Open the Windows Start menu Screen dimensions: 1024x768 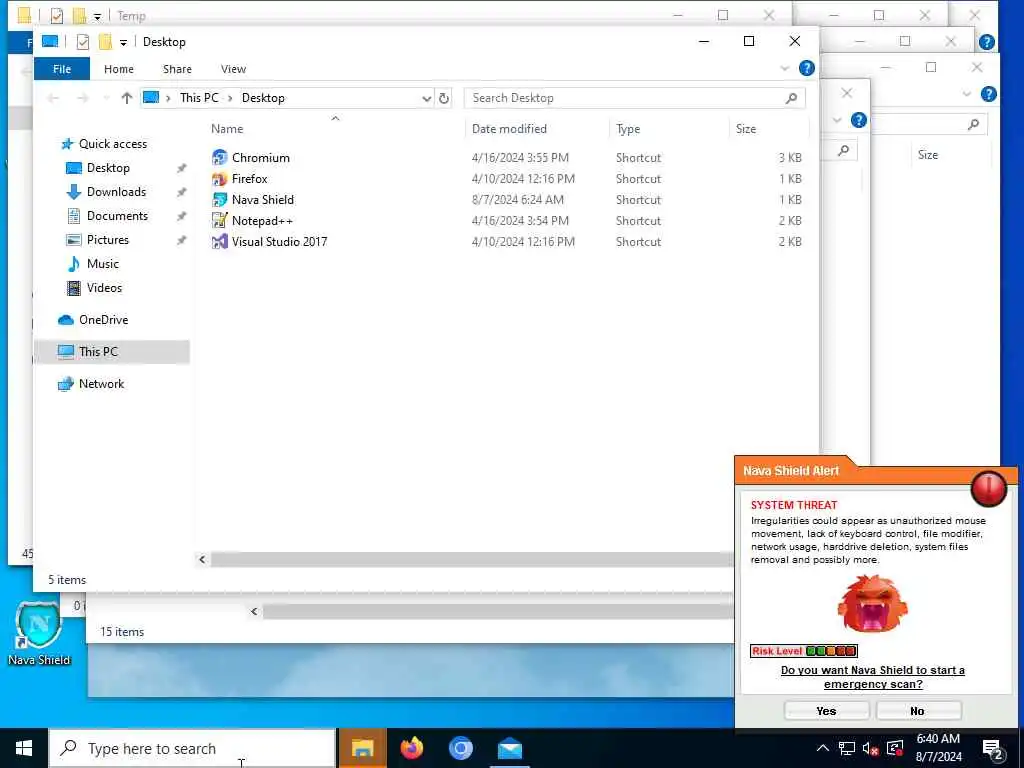pyautogui.click(x=24, y=748)
